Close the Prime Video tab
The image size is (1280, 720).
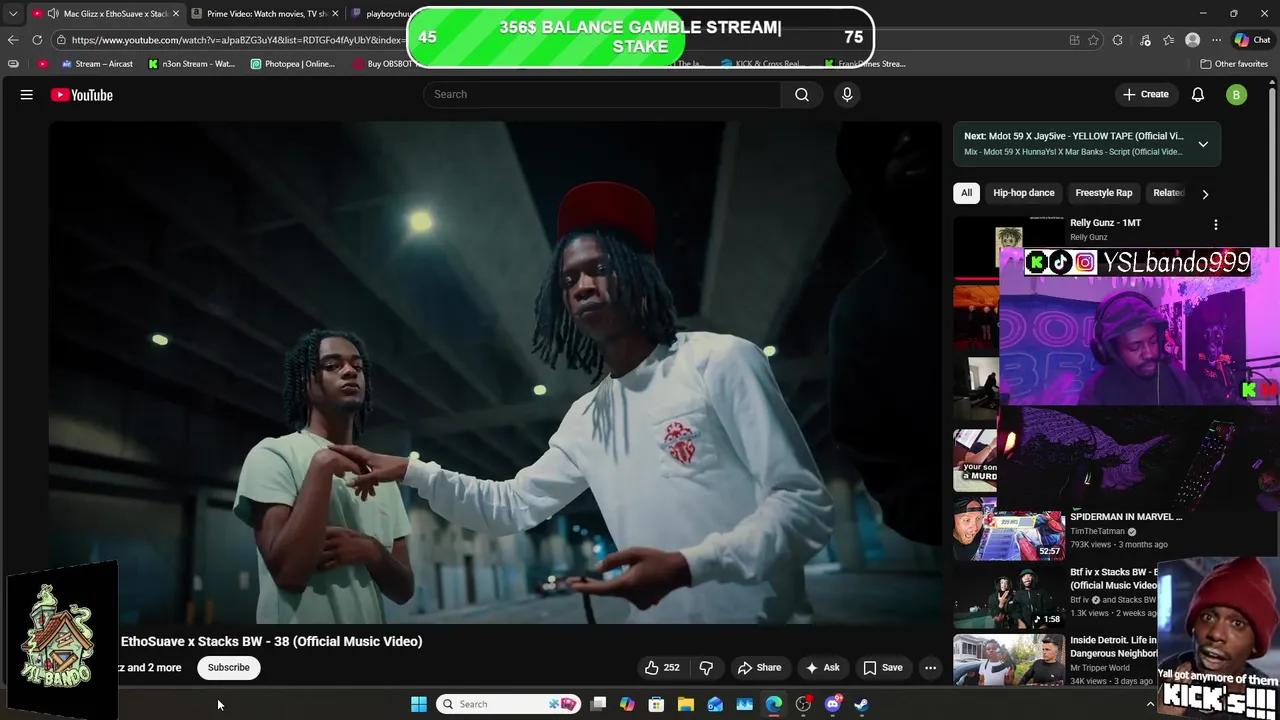click(335, 14)
